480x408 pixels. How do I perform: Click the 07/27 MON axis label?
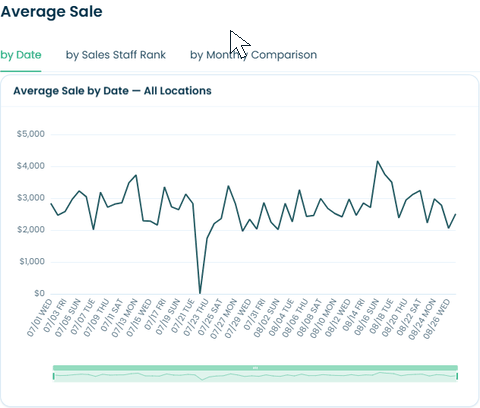224,318
